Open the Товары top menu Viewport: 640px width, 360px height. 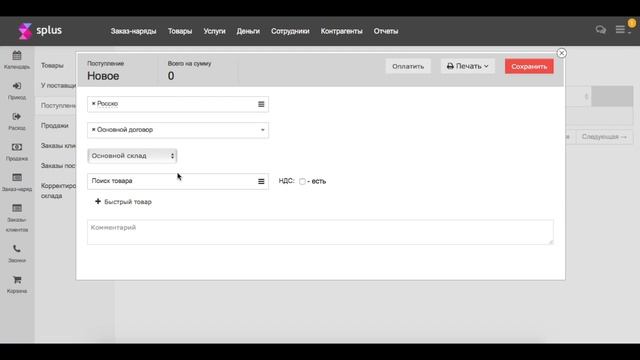pos(180,31)
